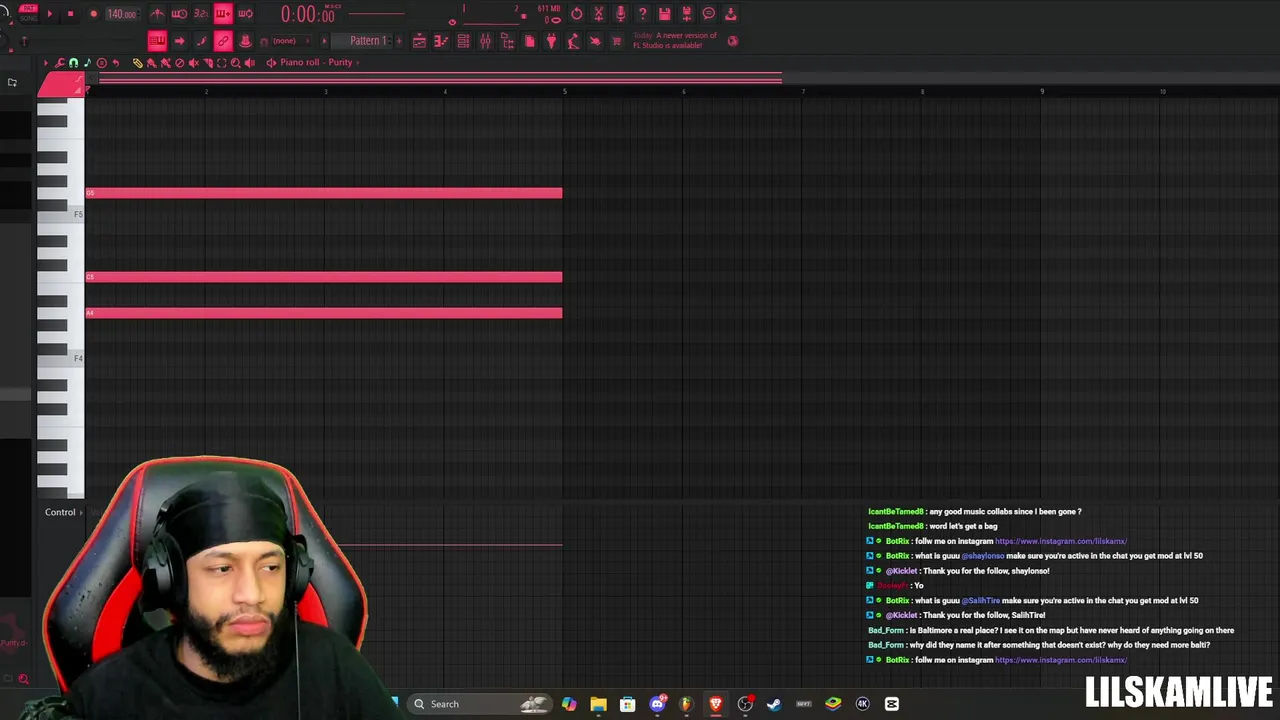1280x720 pixels.
Task: Select the Slice tool
Action: pyautogui.click(x=208, y=63)
